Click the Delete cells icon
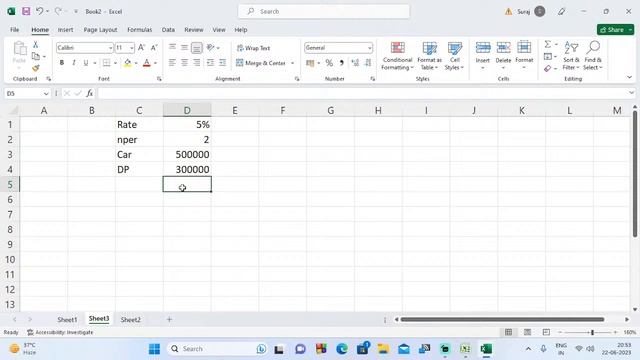This screenshot has height=360, width=640. pos(503,48)
